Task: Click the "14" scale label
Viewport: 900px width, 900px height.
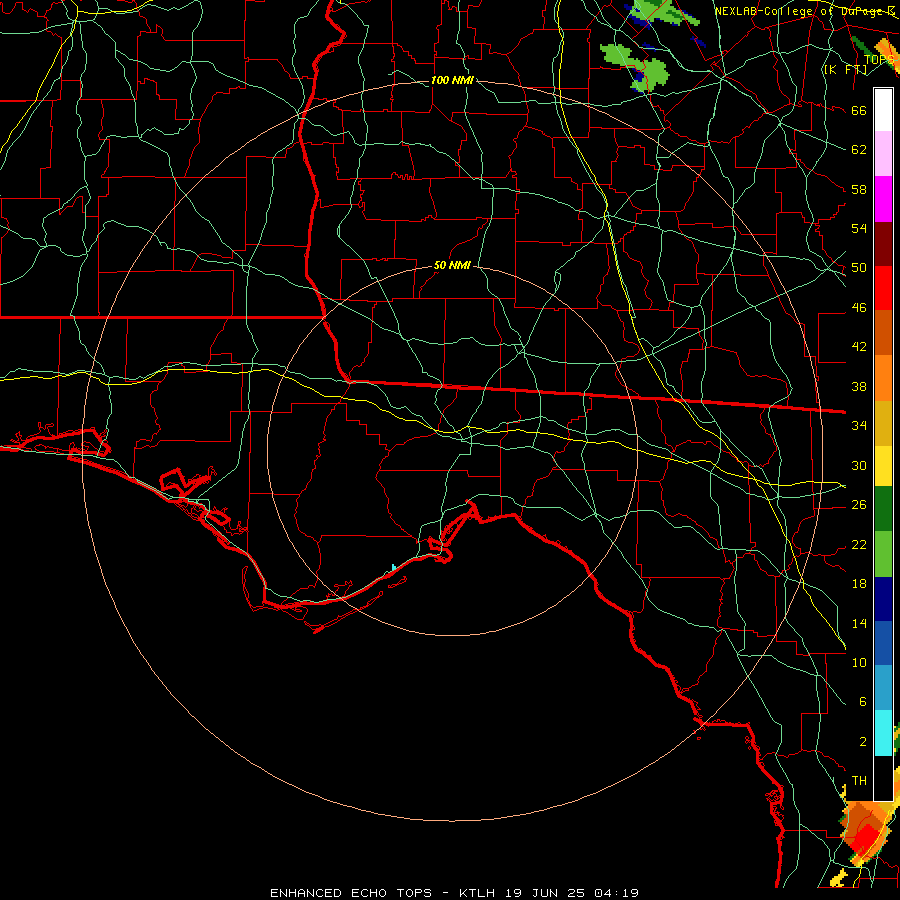Action: click(859, 623)
